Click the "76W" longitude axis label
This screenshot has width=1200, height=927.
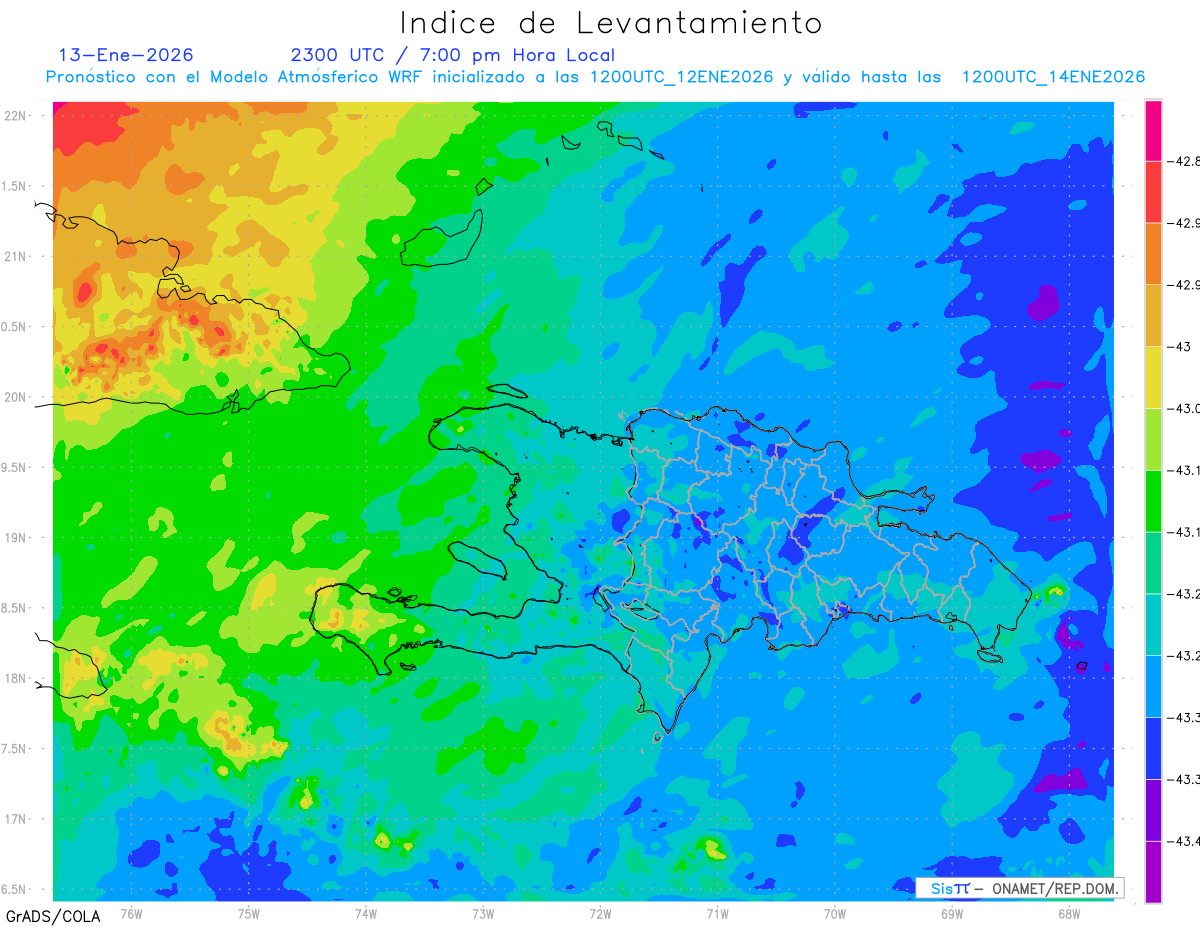(131, 913)
